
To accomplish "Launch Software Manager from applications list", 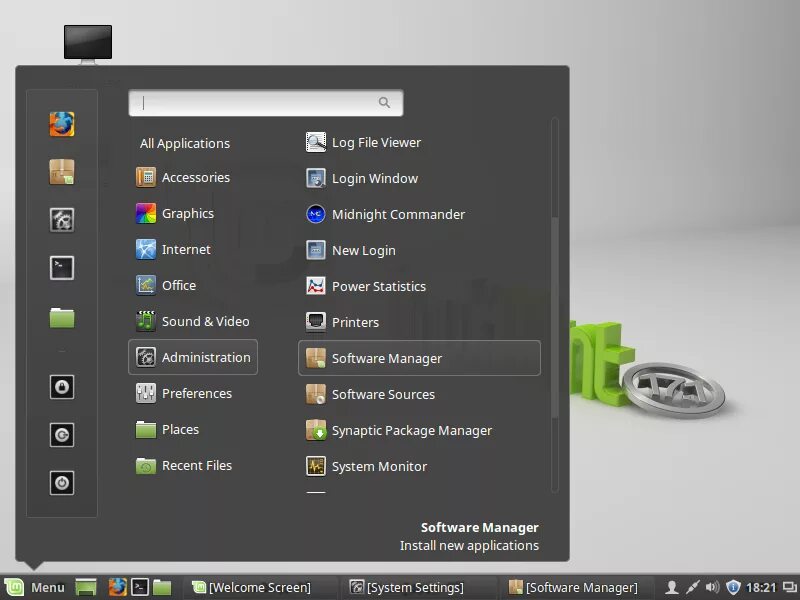I will 419,358.
